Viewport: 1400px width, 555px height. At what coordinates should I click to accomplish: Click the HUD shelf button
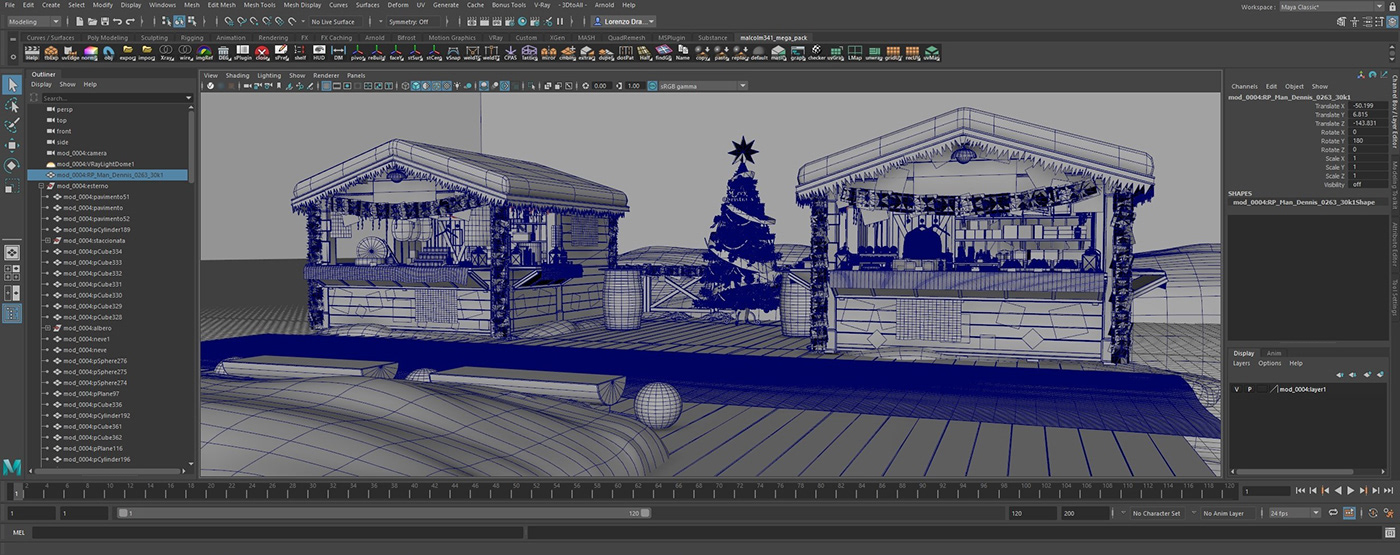click(x=319, y=53)
